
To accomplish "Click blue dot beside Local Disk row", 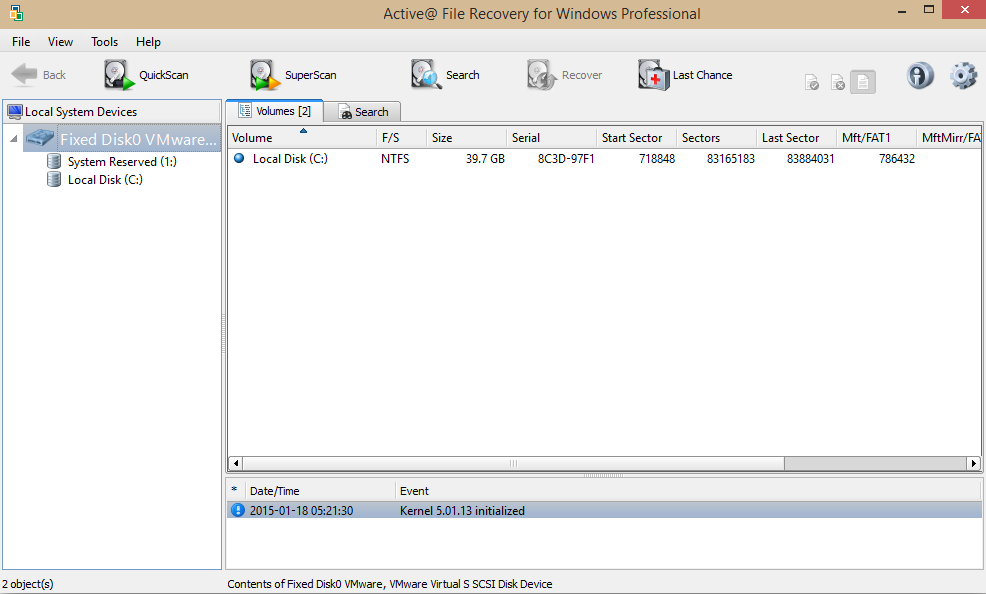I will point(239,158).
